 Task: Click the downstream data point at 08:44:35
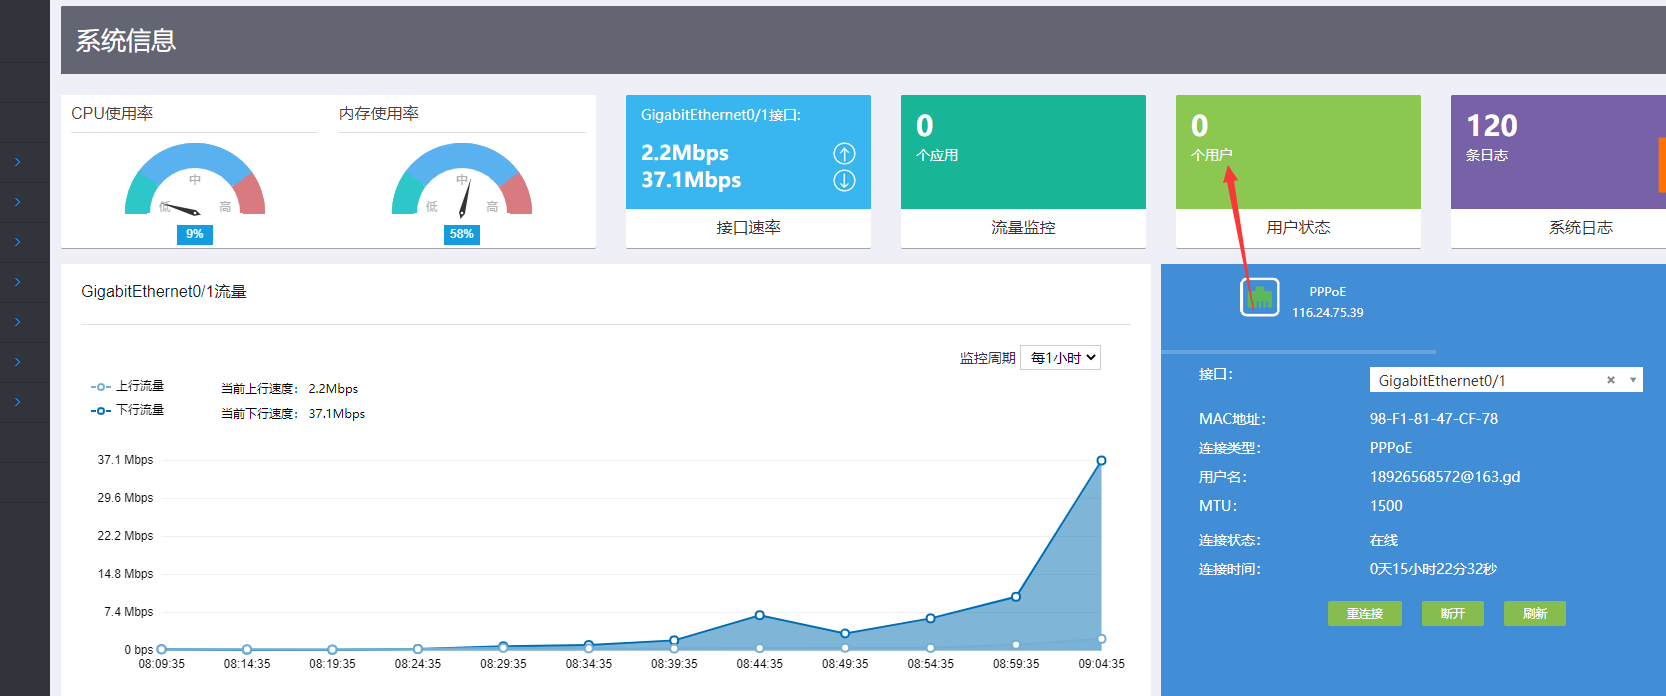pos(760,615)
